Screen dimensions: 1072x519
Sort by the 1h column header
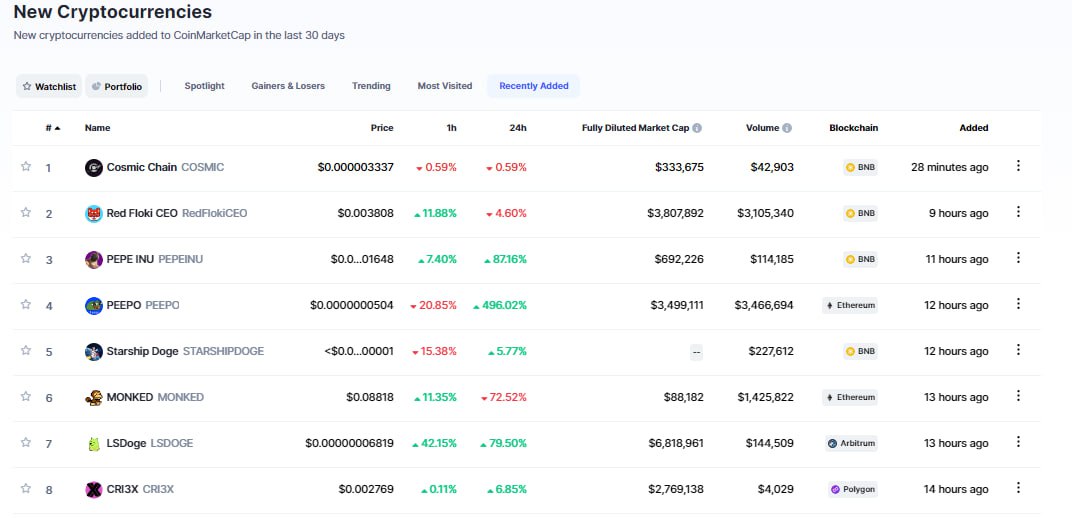(451, 128)
